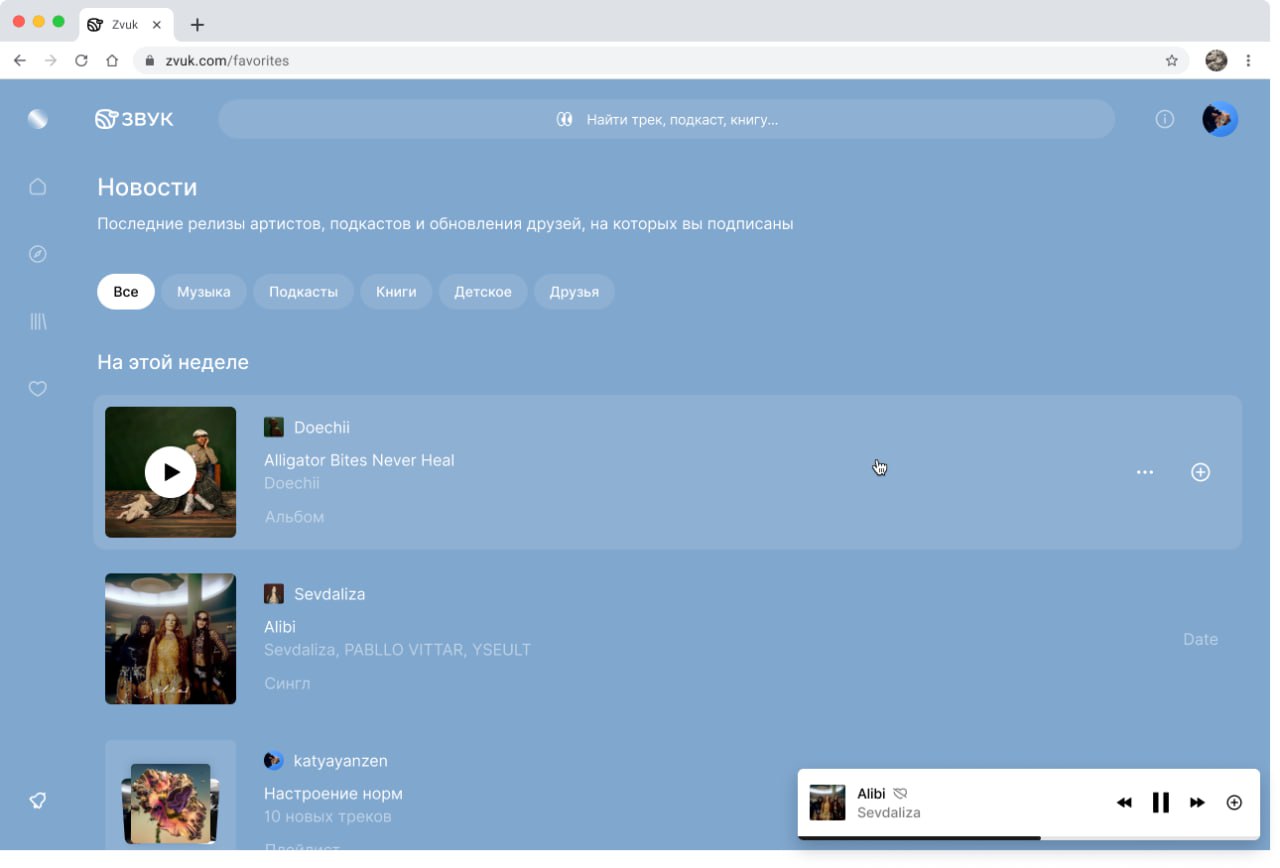Go back in browser history

tap(20, 61)
